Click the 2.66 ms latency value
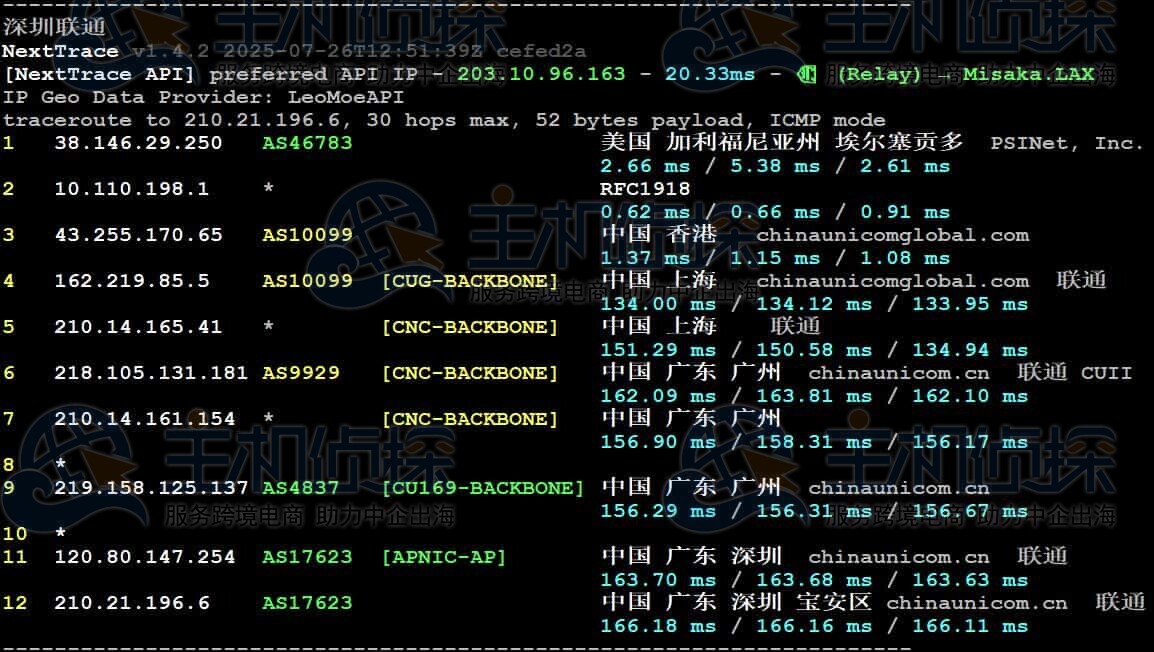Screen dimensions: 1154x652 tap(645, 166)
